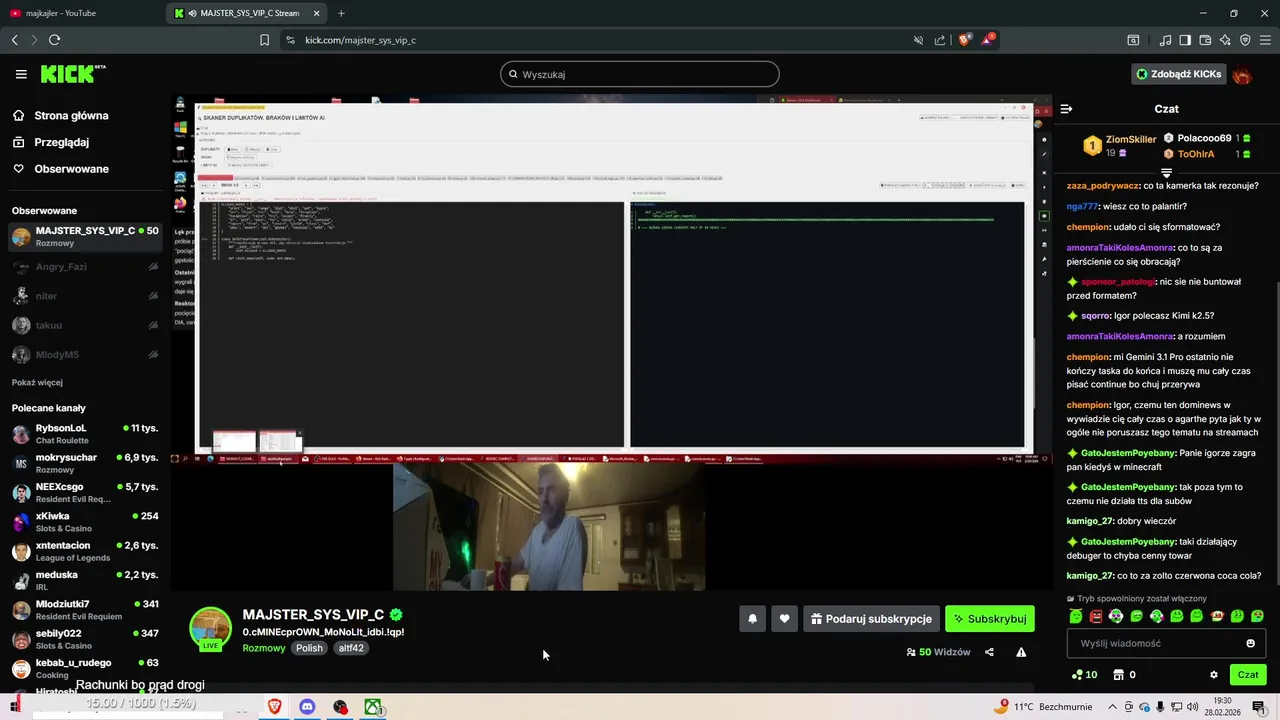Open Discord from the taskbar
This screenshot has width=1280, height=720.
coord(307,707)
